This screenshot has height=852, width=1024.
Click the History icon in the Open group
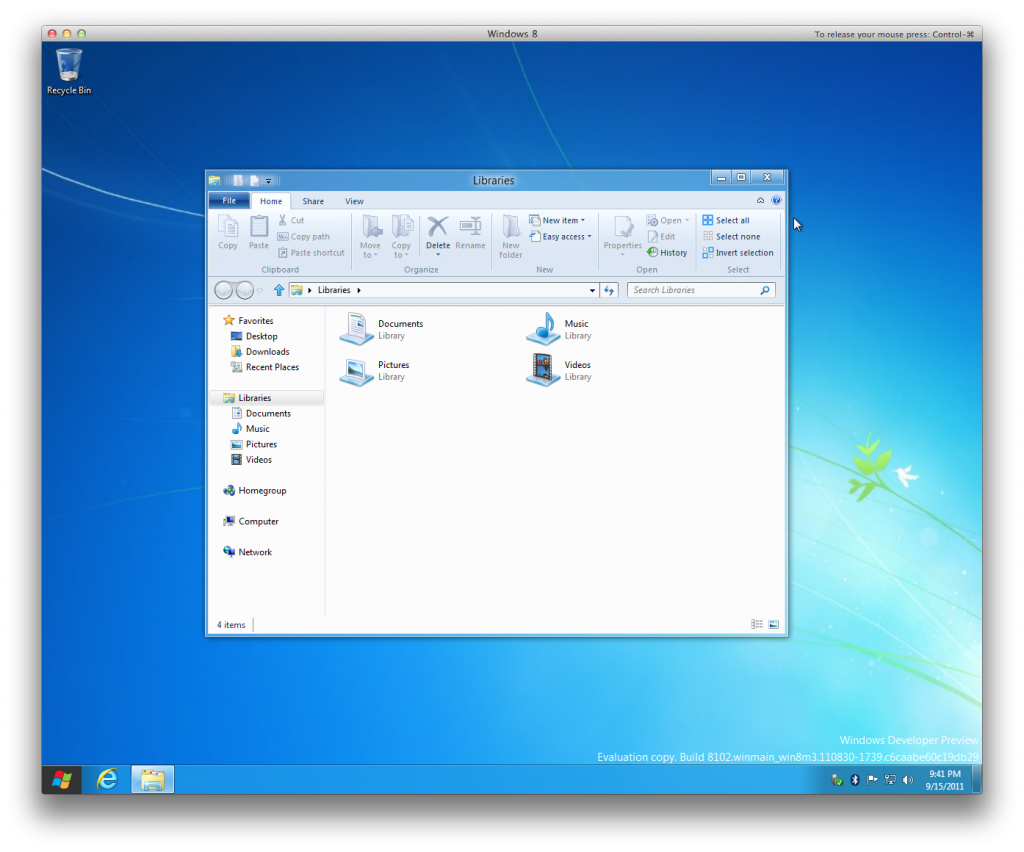tap(667, 252)
